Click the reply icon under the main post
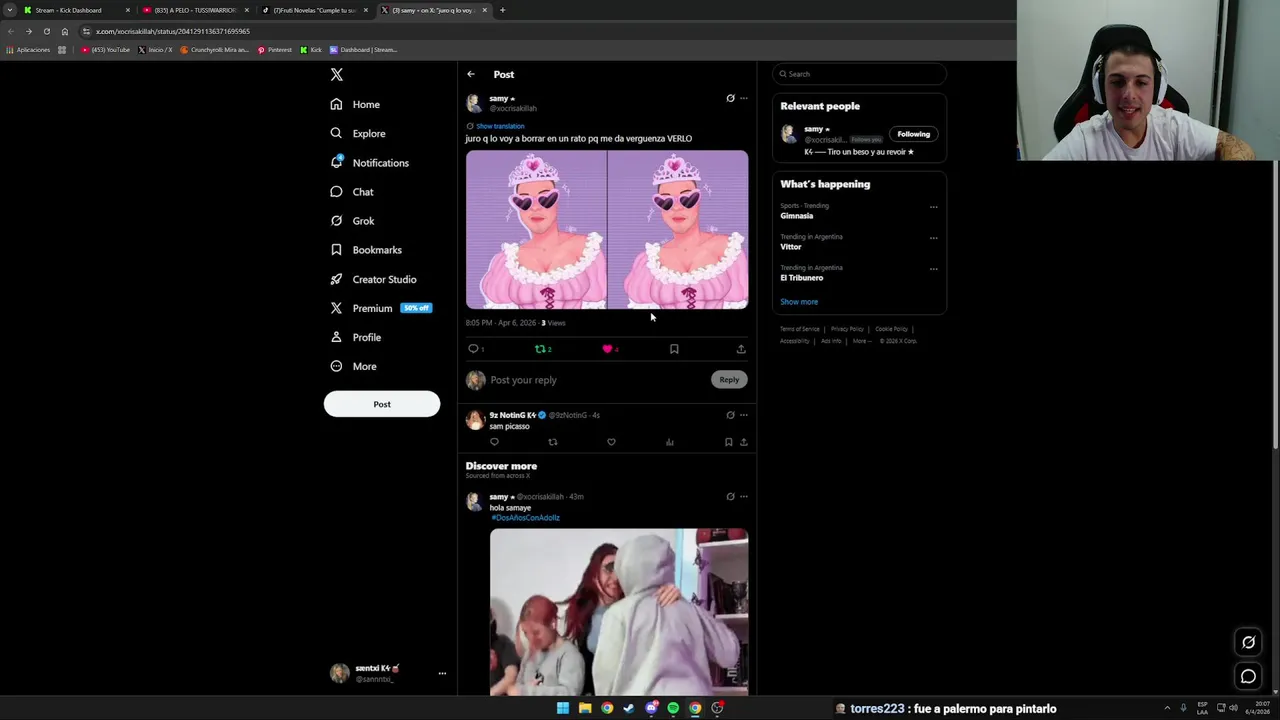Screen dimensions: 1280x720 [x=474, y=349]
